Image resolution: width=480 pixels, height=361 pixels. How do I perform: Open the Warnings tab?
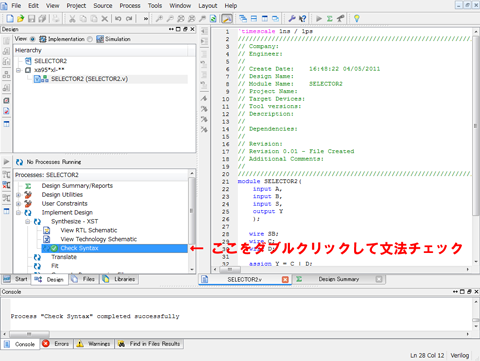click(x=94, y=344)
